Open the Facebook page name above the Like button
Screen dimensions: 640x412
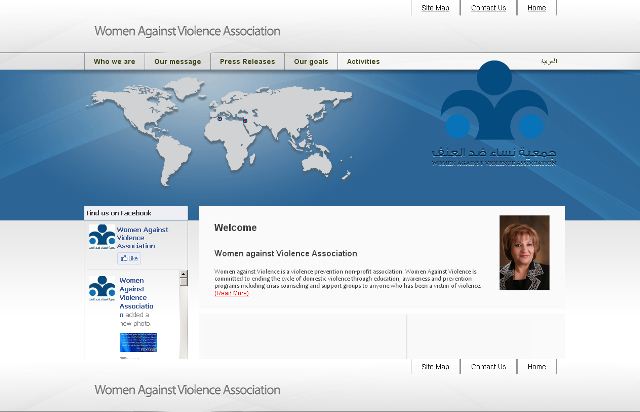click(x=142, y=238)
